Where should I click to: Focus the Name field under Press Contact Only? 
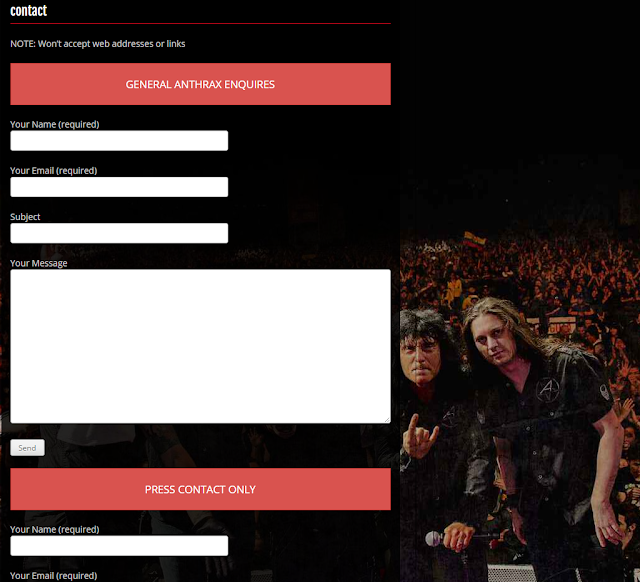coord(119,546)
